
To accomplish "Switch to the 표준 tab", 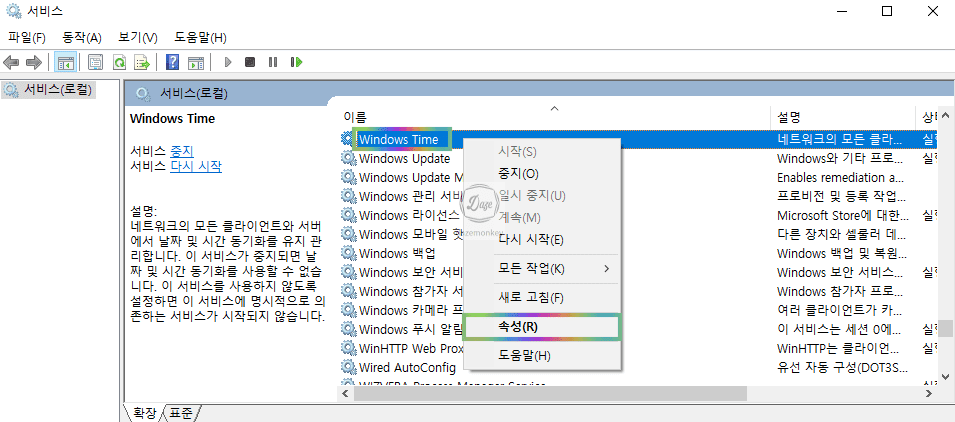I will pyautogui.click(x=181, y=413).
